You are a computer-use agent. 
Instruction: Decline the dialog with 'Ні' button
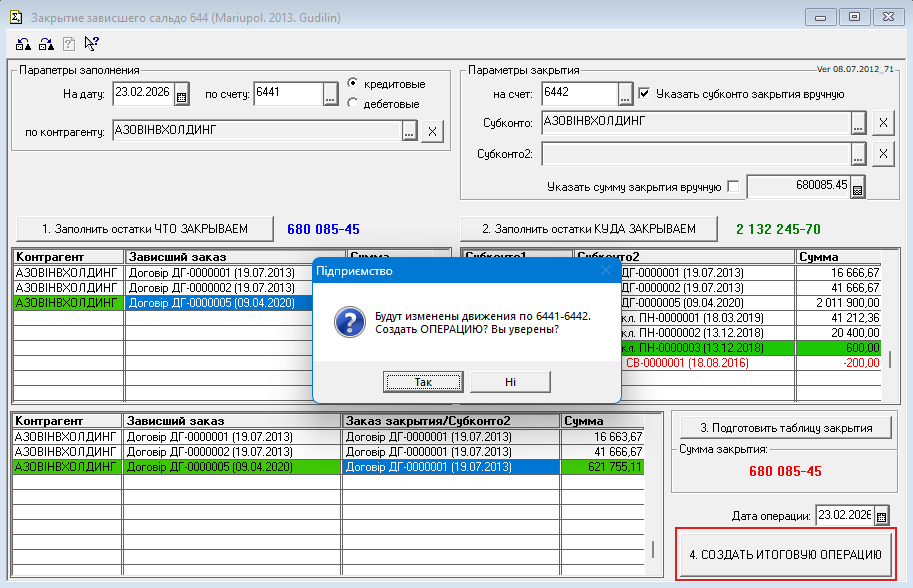point(510,382)
